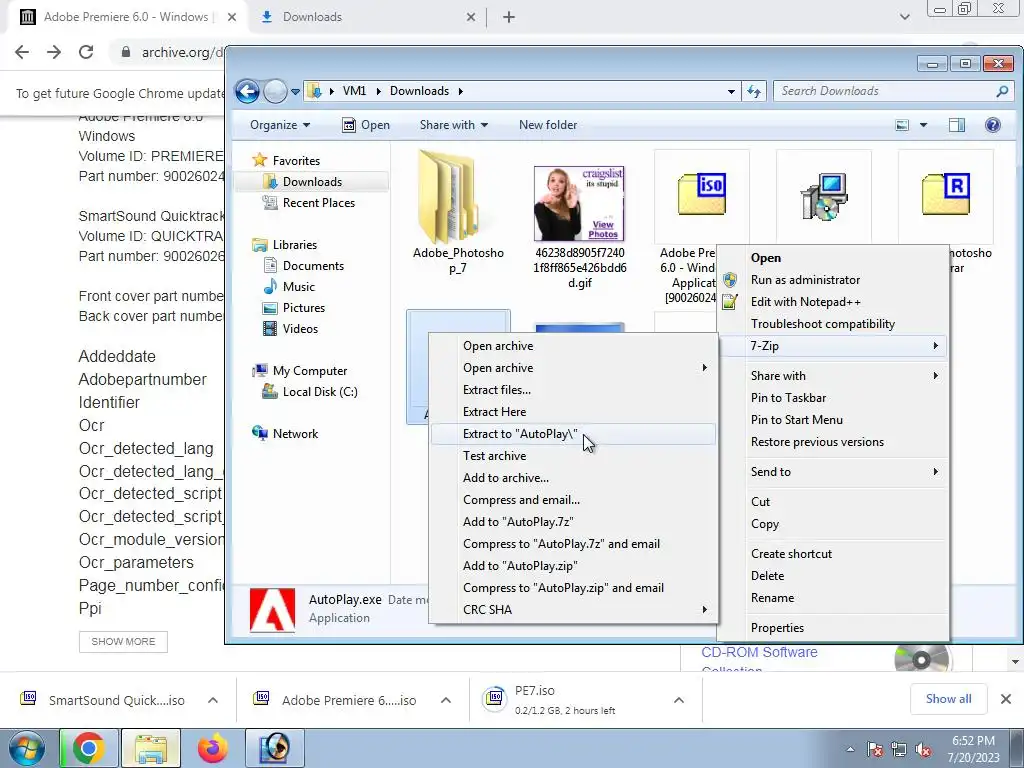Click the Explorer back navigation arrow
The width and height of the screenshot is (1024, 768).
(x=248, y=91)
